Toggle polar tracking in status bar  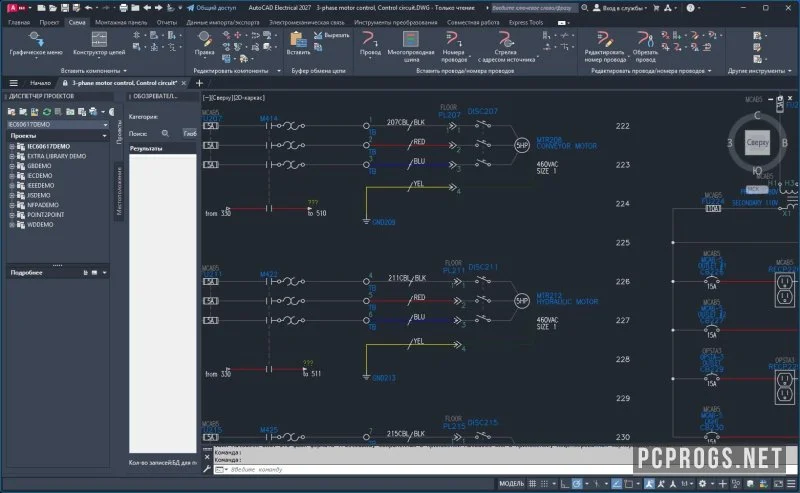(x=577, y=483)
